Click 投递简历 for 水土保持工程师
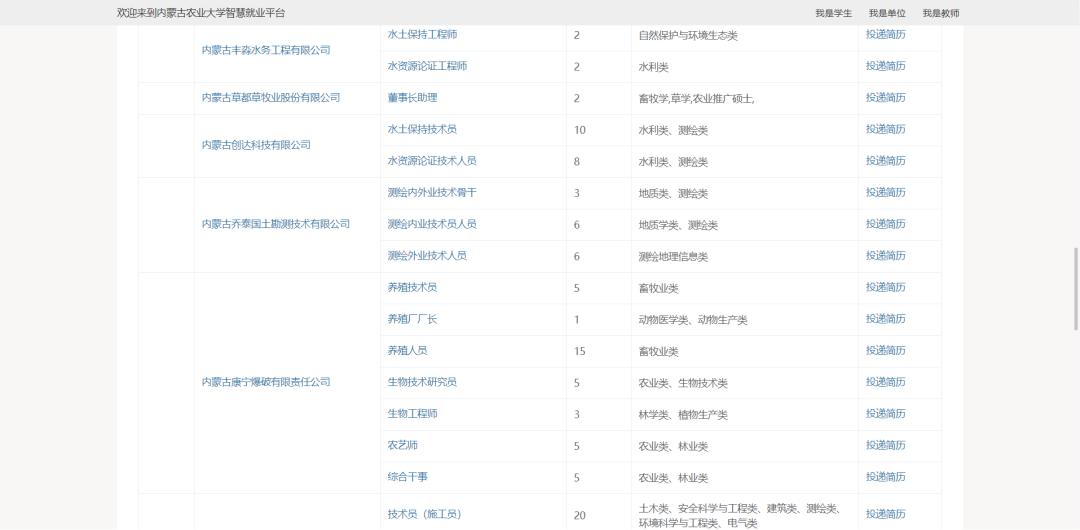The width and height of the screenshot is (1080, 530). [885, 34]
